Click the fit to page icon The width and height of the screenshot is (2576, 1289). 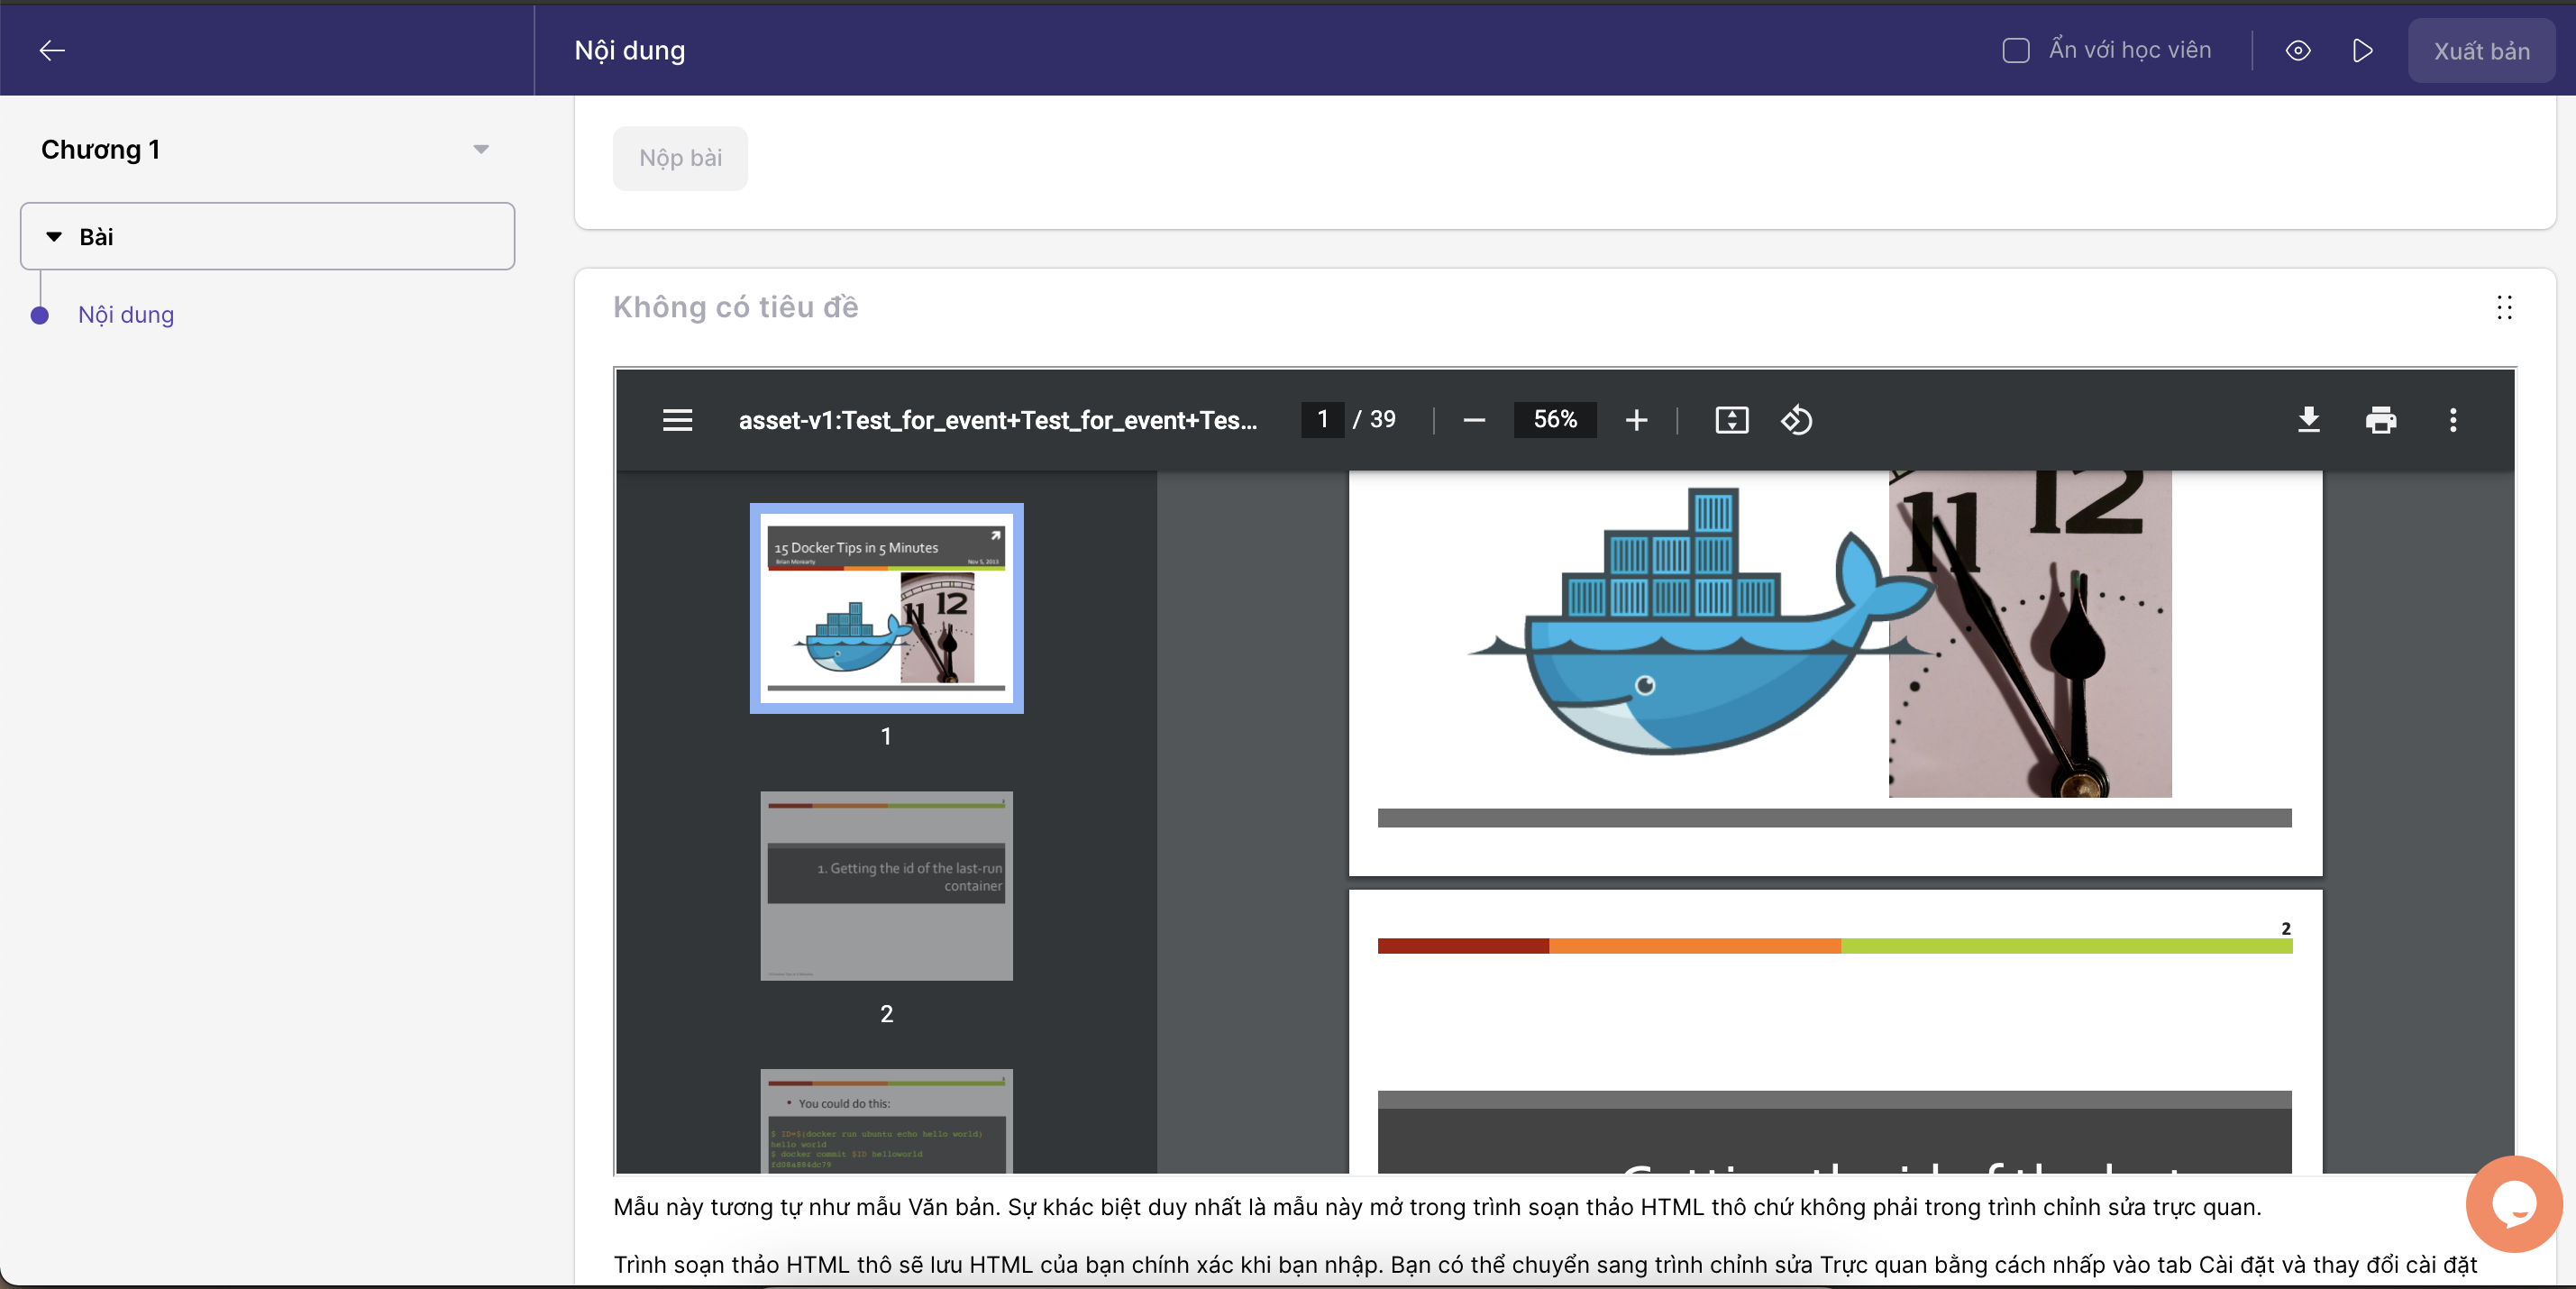pyautogui.click(x=1731, y=420)
